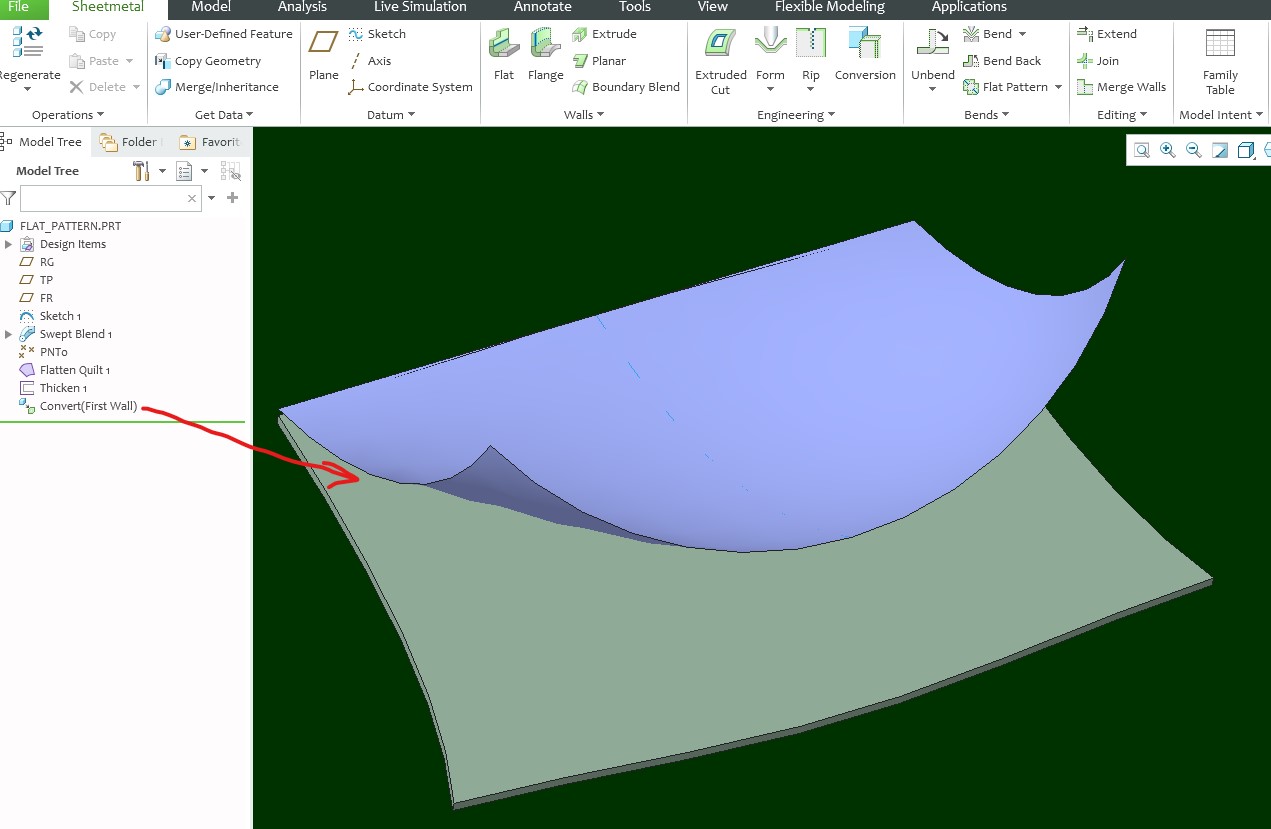Switch to the Analysis ribbon tab
Screen dimensions: 1271x829
point(302,8)
